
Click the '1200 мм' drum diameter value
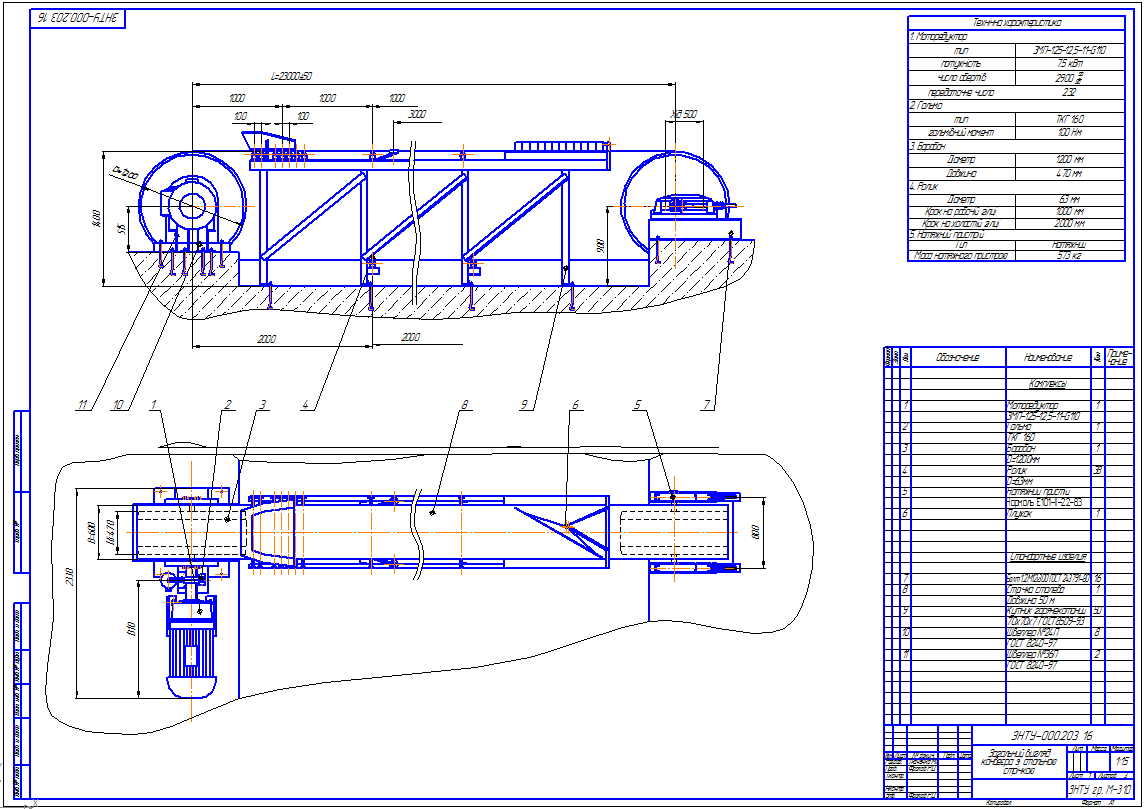(1069, 159)
